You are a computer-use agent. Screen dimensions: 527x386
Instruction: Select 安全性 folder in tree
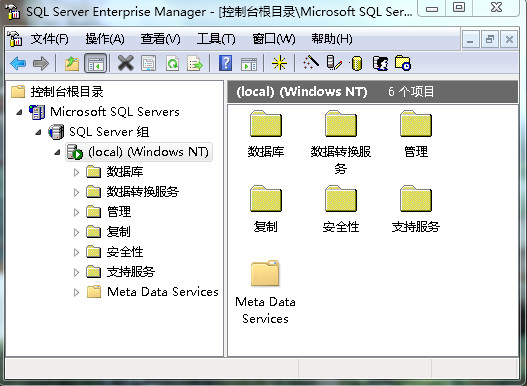click(x=125, y=252)
